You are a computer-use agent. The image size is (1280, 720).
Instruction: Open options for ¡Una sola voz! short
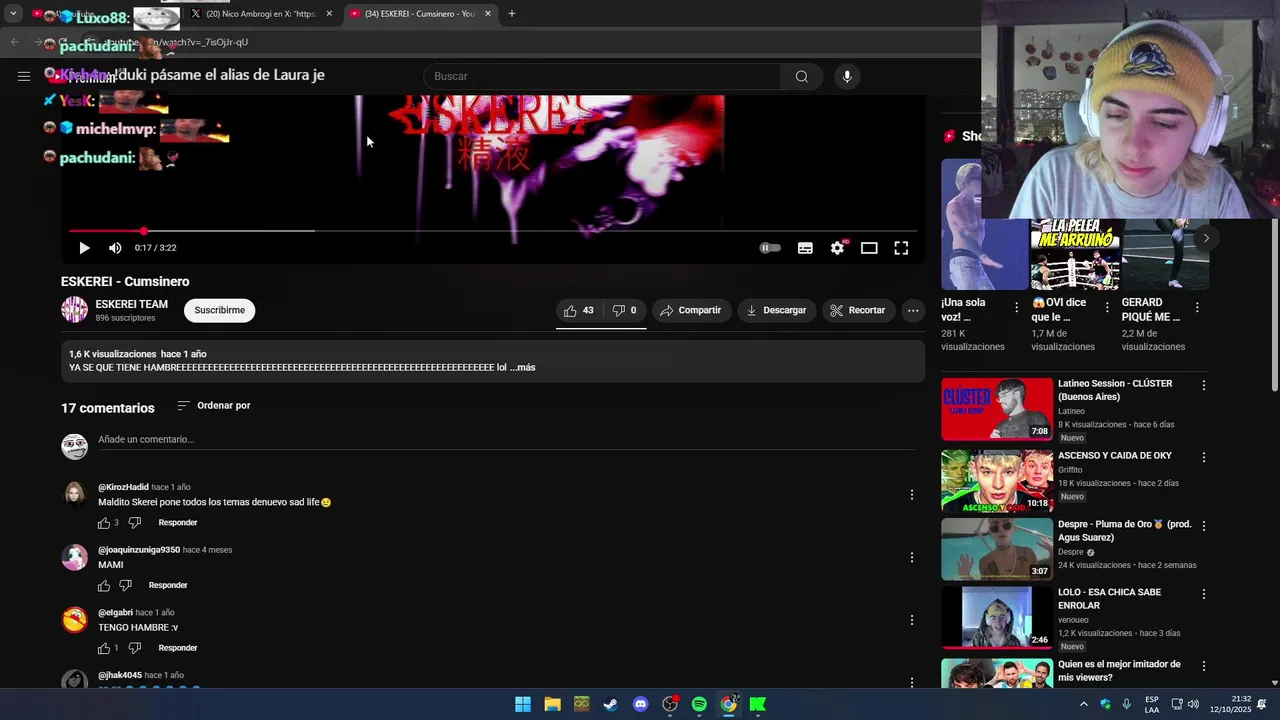[1016, 308]
